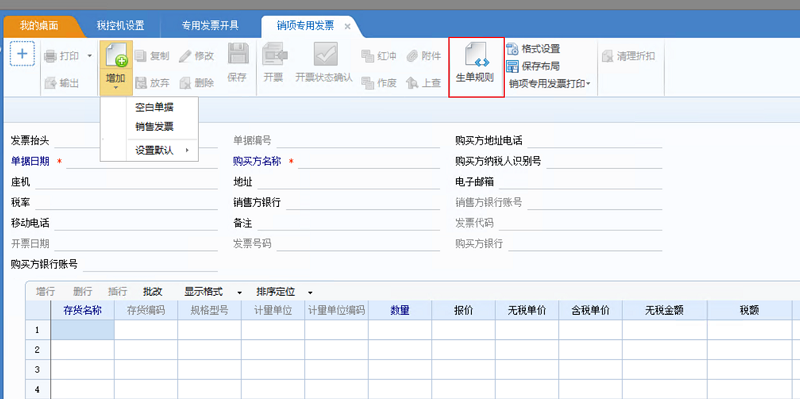Click the 输出 export icon

click(50, 83)
